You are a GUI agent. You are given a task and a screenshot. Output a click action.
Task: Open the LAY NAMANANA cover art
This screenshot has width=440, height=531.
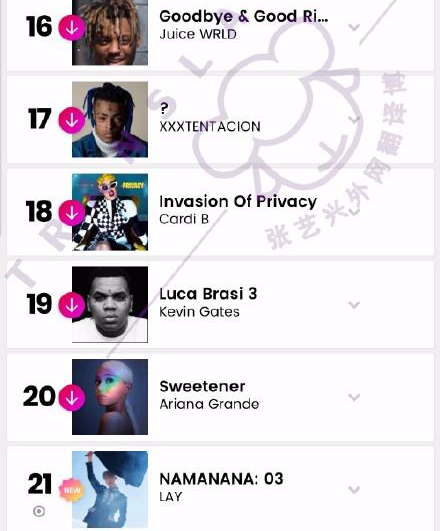(110, 489)
